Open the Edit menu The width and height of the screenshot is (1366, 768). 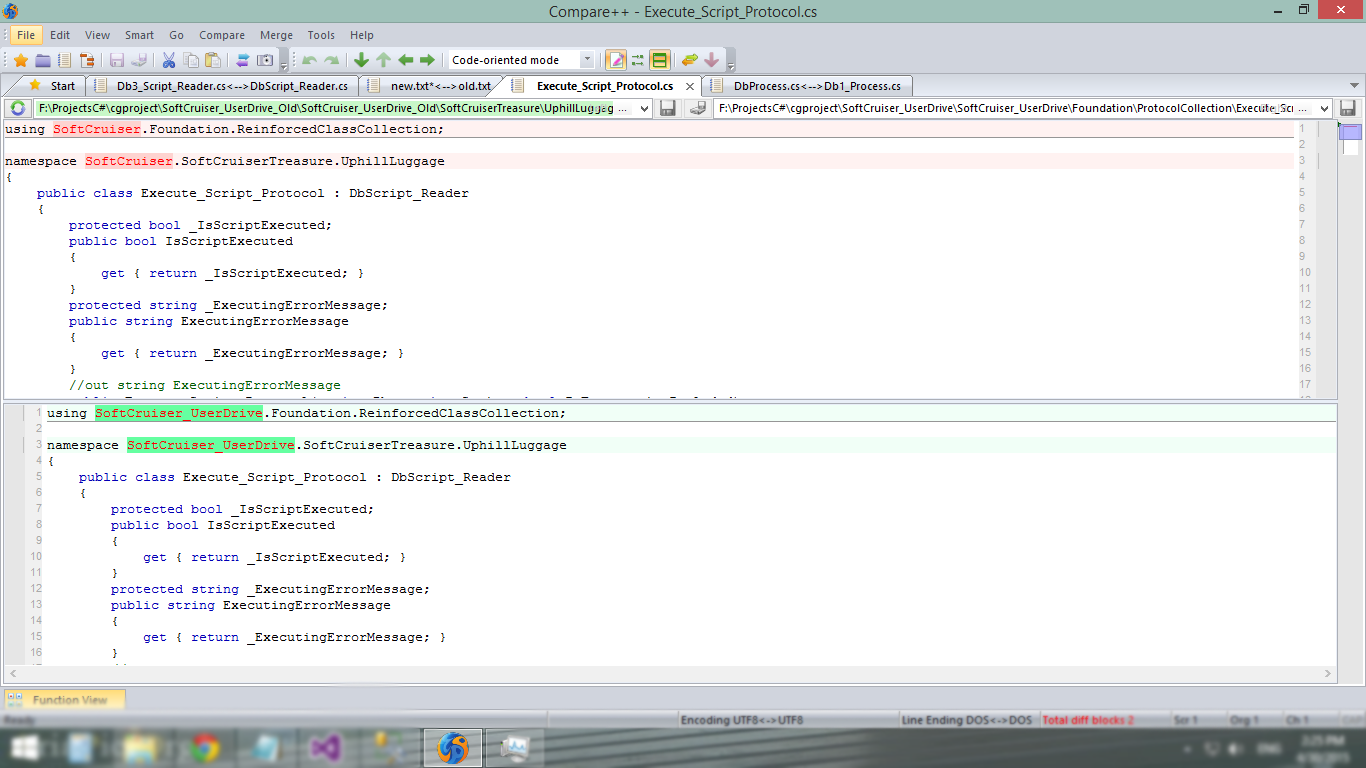(x=60, y=35)
